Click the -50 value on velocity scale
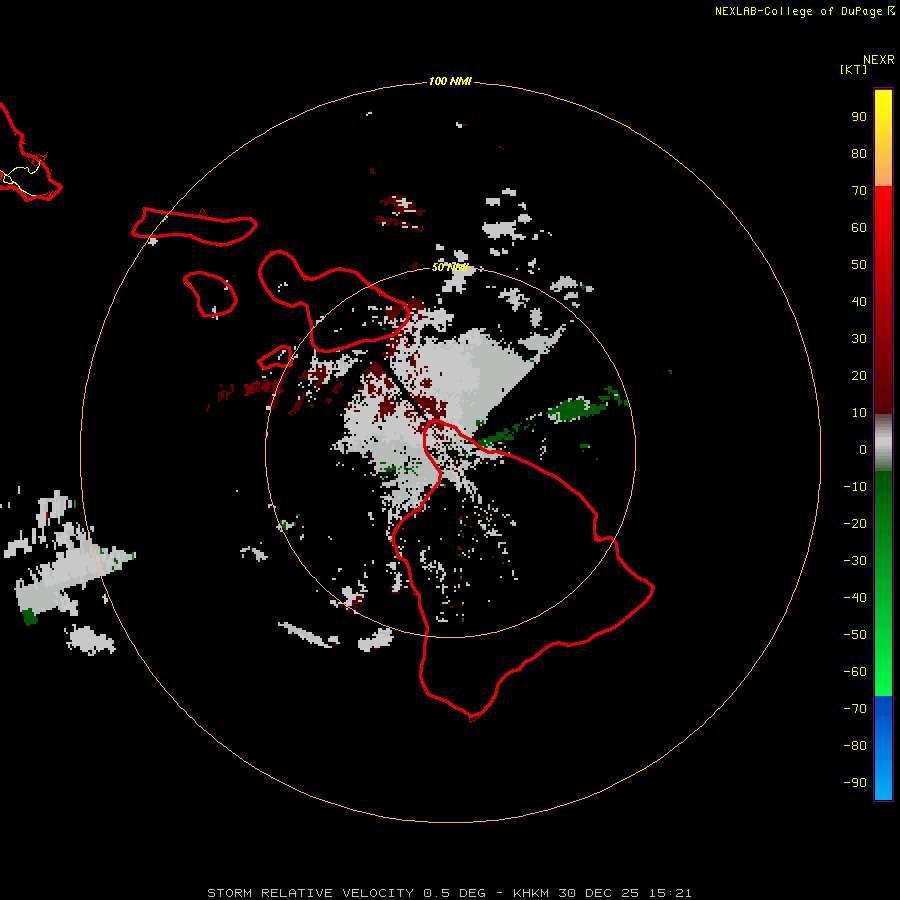 [855, 635]
